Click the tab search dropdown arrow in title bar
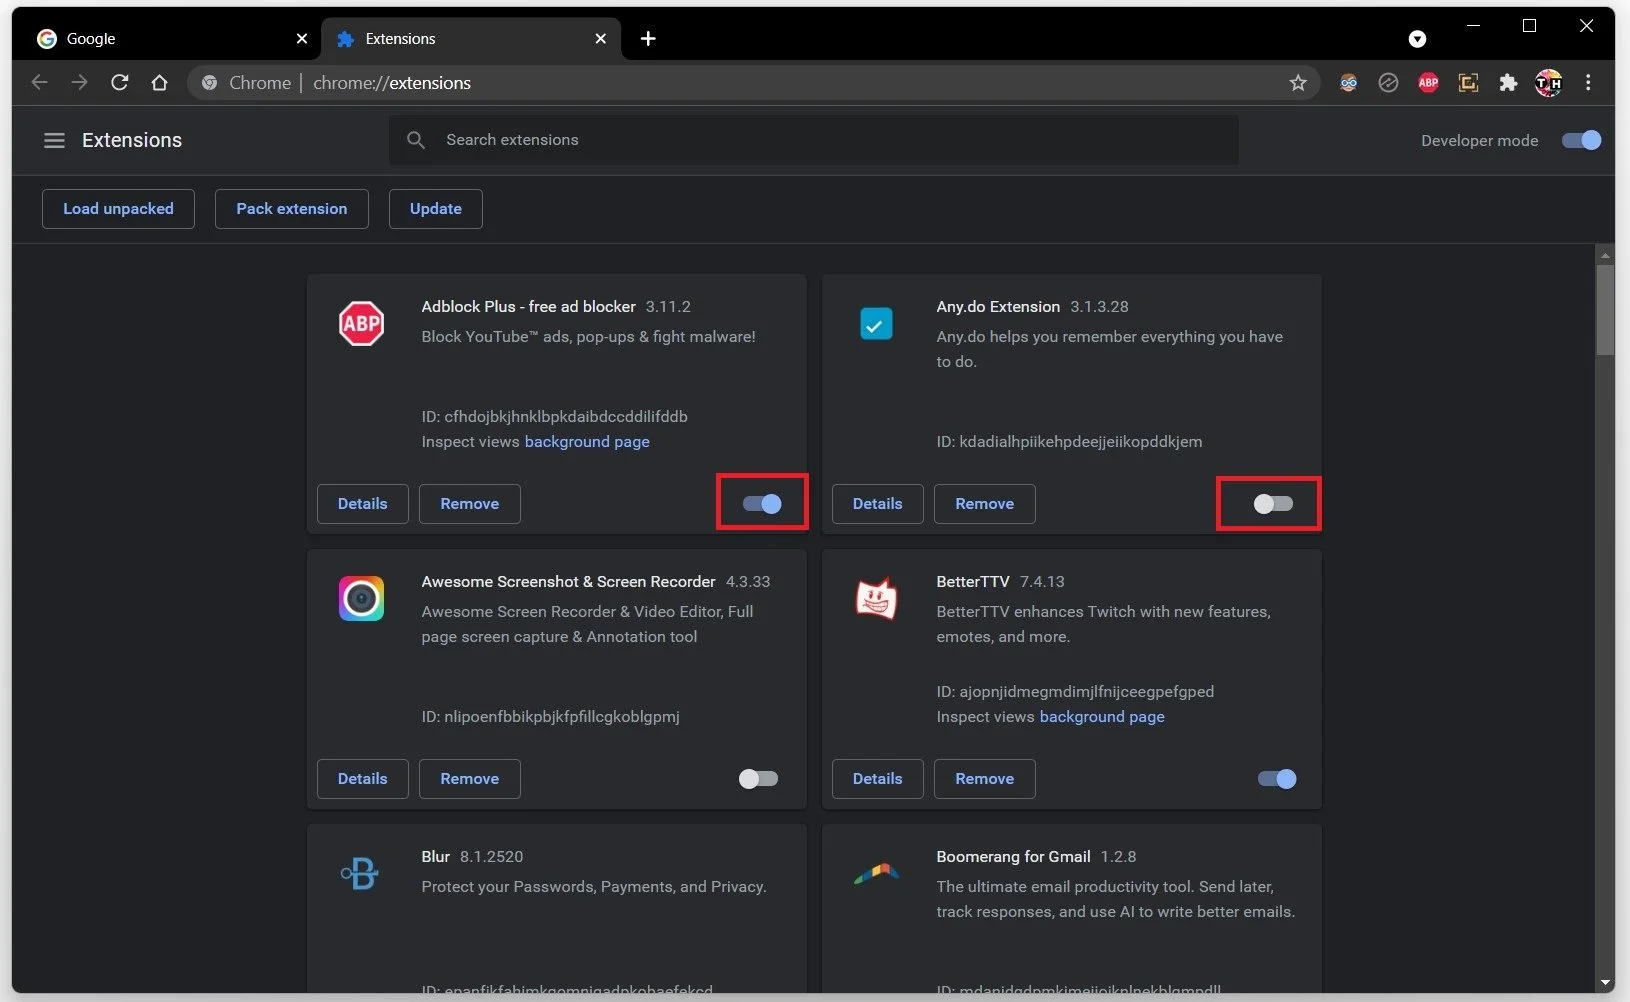The image size is (1630, 1002). [1417, 39]
